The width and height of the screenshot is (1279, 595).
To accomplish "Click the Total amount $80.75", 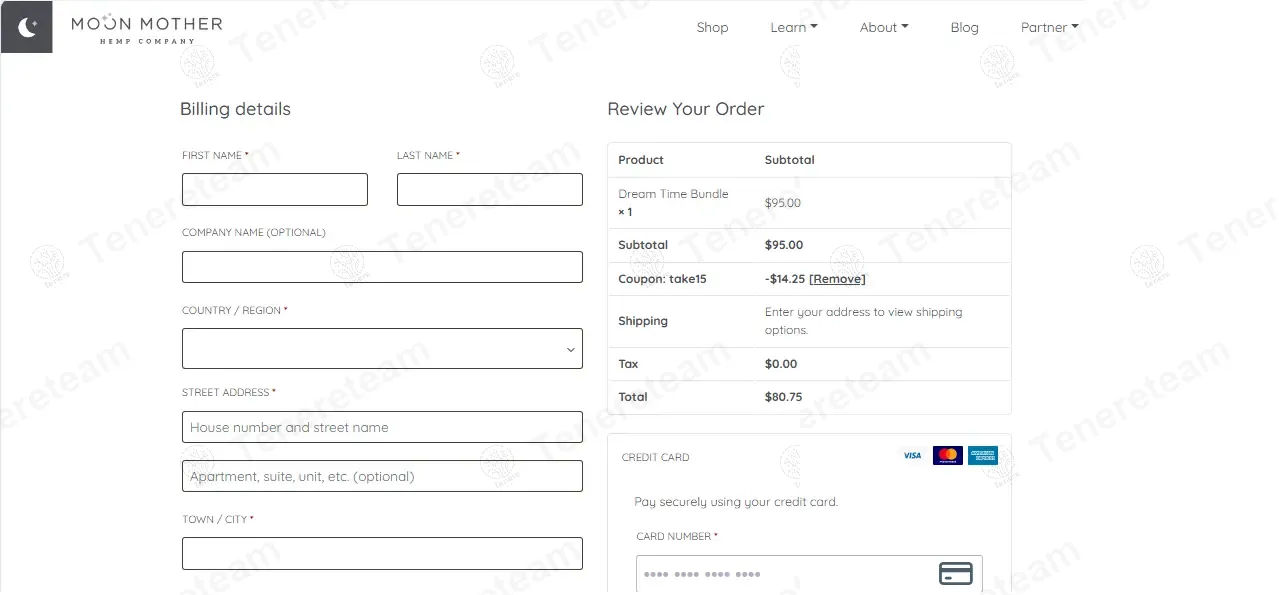I will tap(783, 397).
